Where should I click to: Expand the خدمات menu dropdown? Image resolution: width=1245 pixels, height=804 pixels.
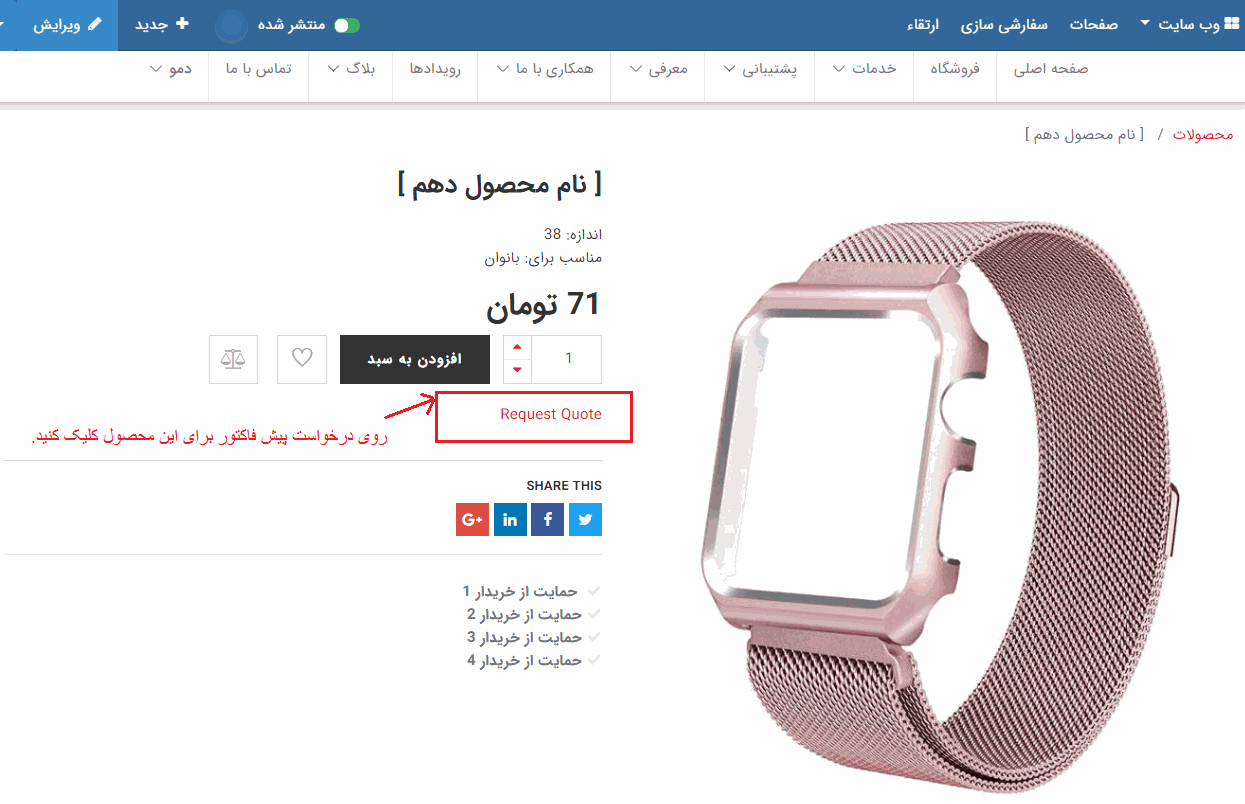tap(864, 69)
